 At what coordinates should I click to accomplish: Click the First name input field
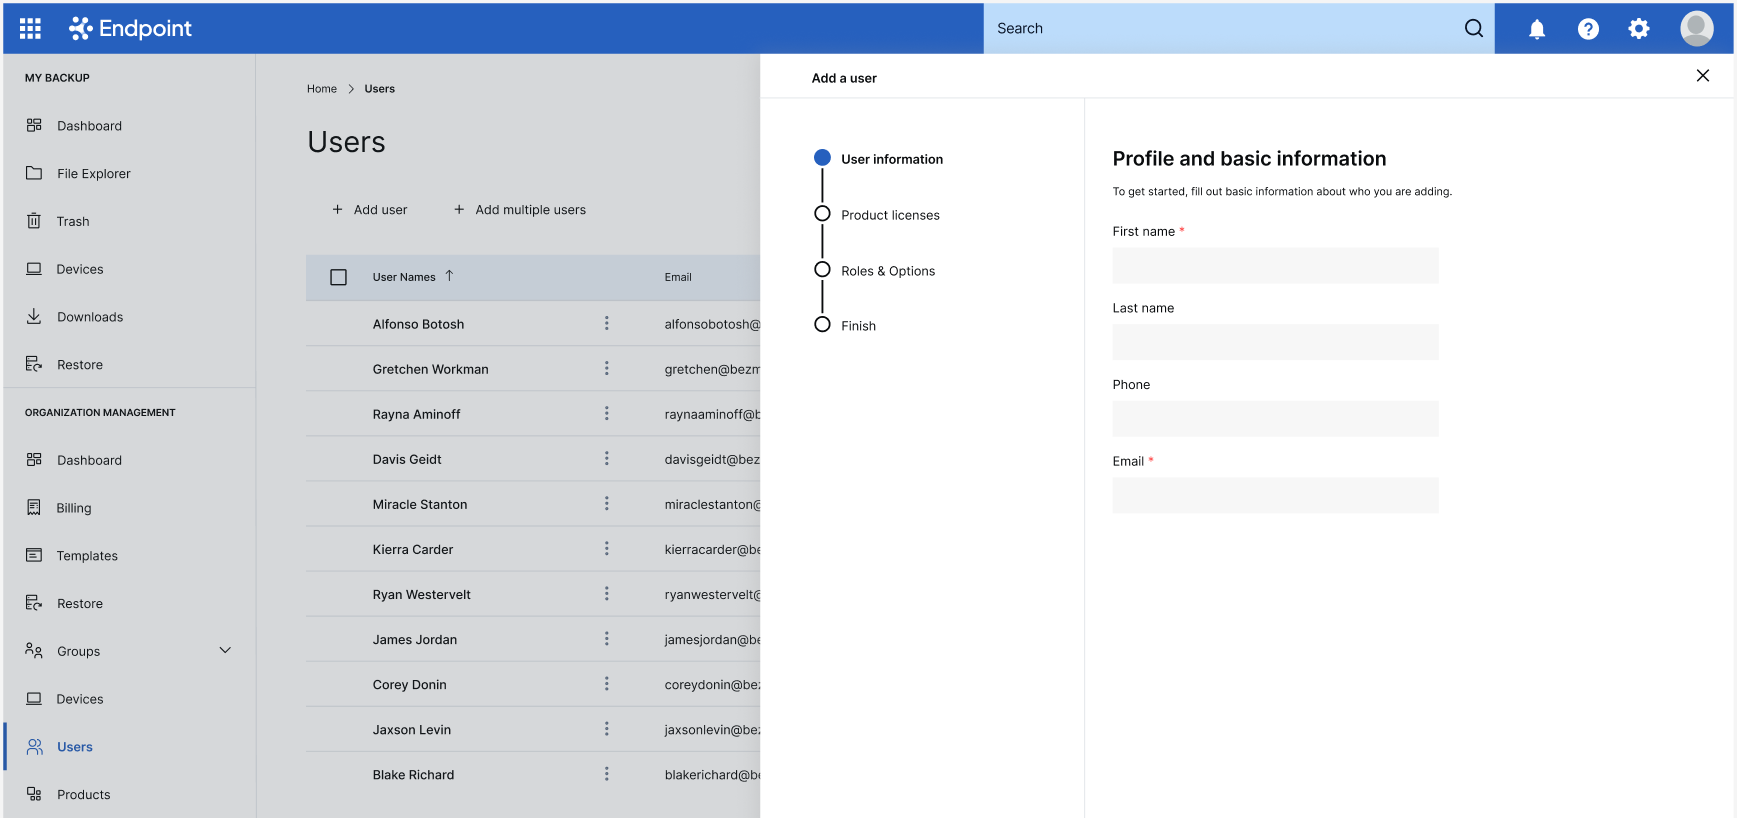1275,266
